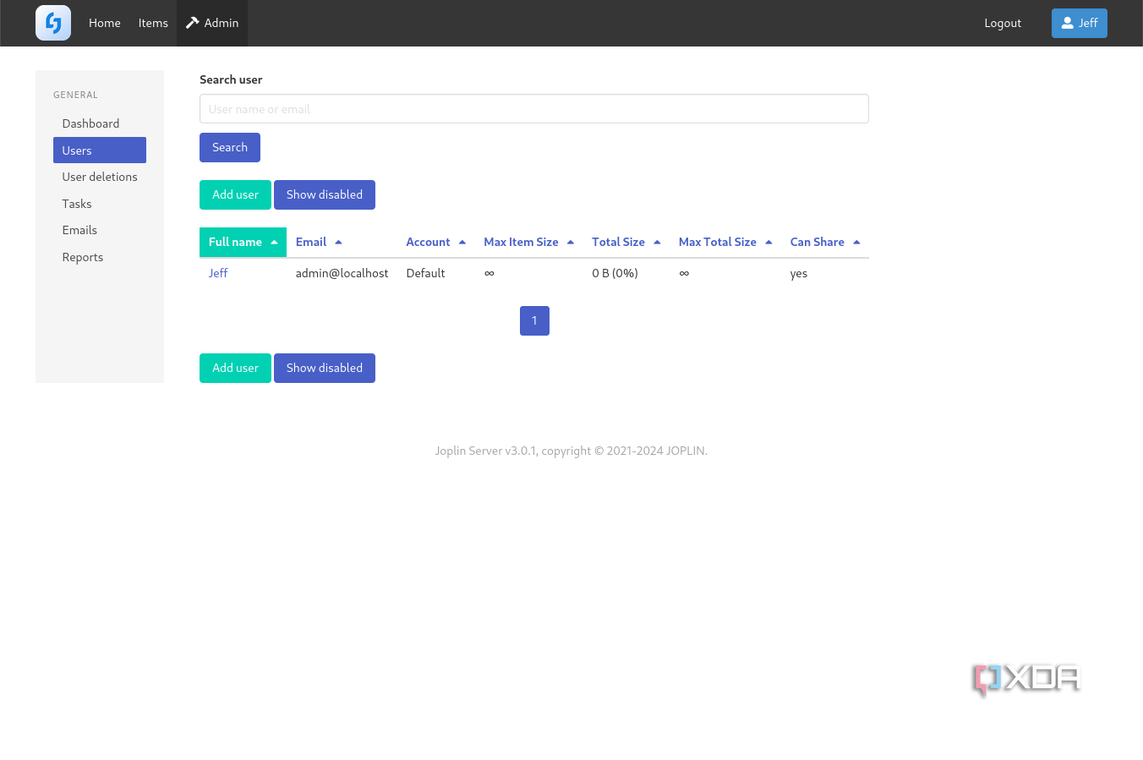Sort table by Email column header
Viewport: 1143px width, 760px height.
(311, 242)
